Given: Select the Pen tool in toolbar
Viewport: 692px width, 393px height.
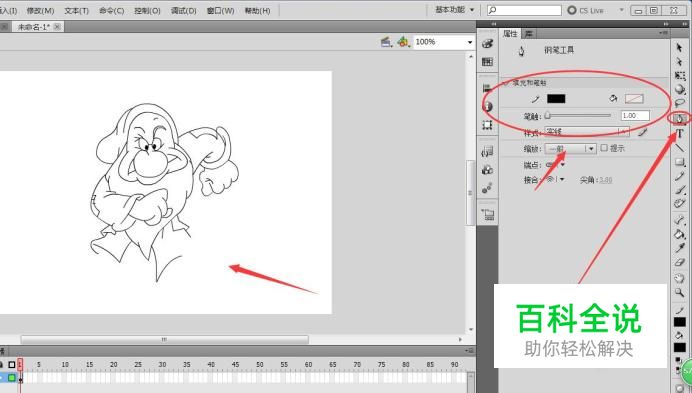Looking at the screenshot, I should tap(679, 118).
